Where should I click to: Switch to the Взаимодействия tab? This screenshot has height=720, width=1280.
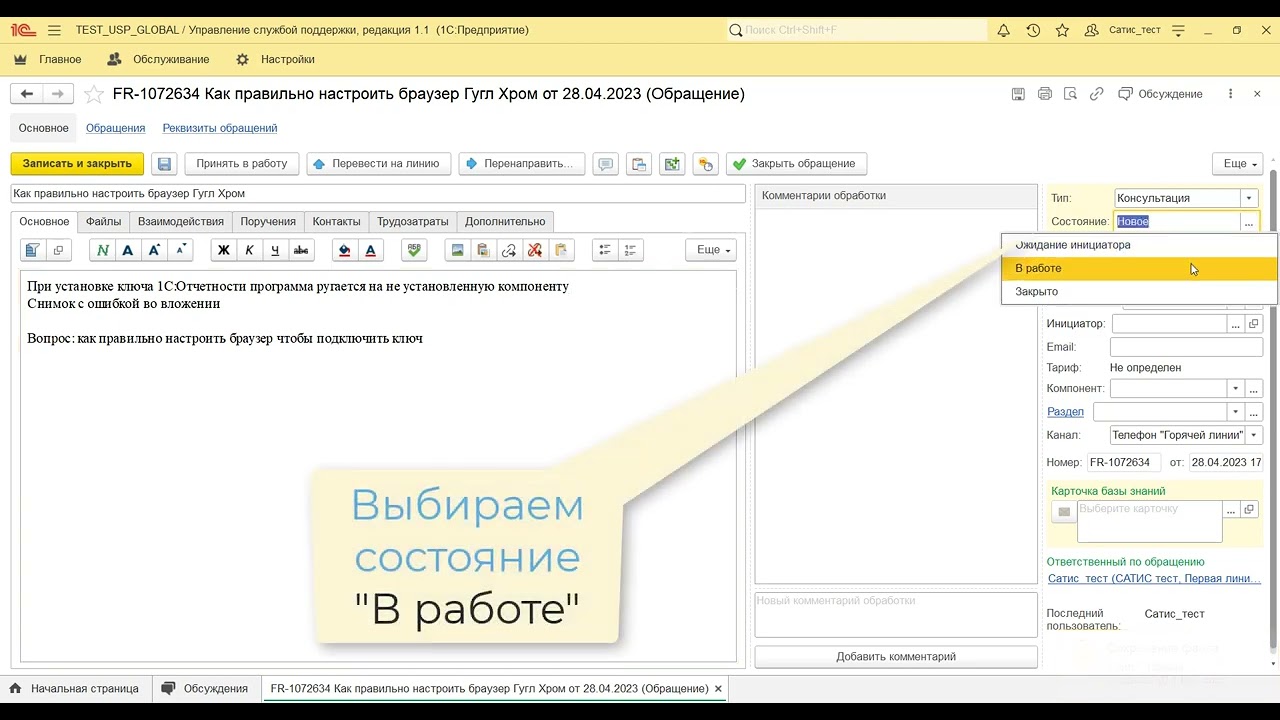coord(181,222)
